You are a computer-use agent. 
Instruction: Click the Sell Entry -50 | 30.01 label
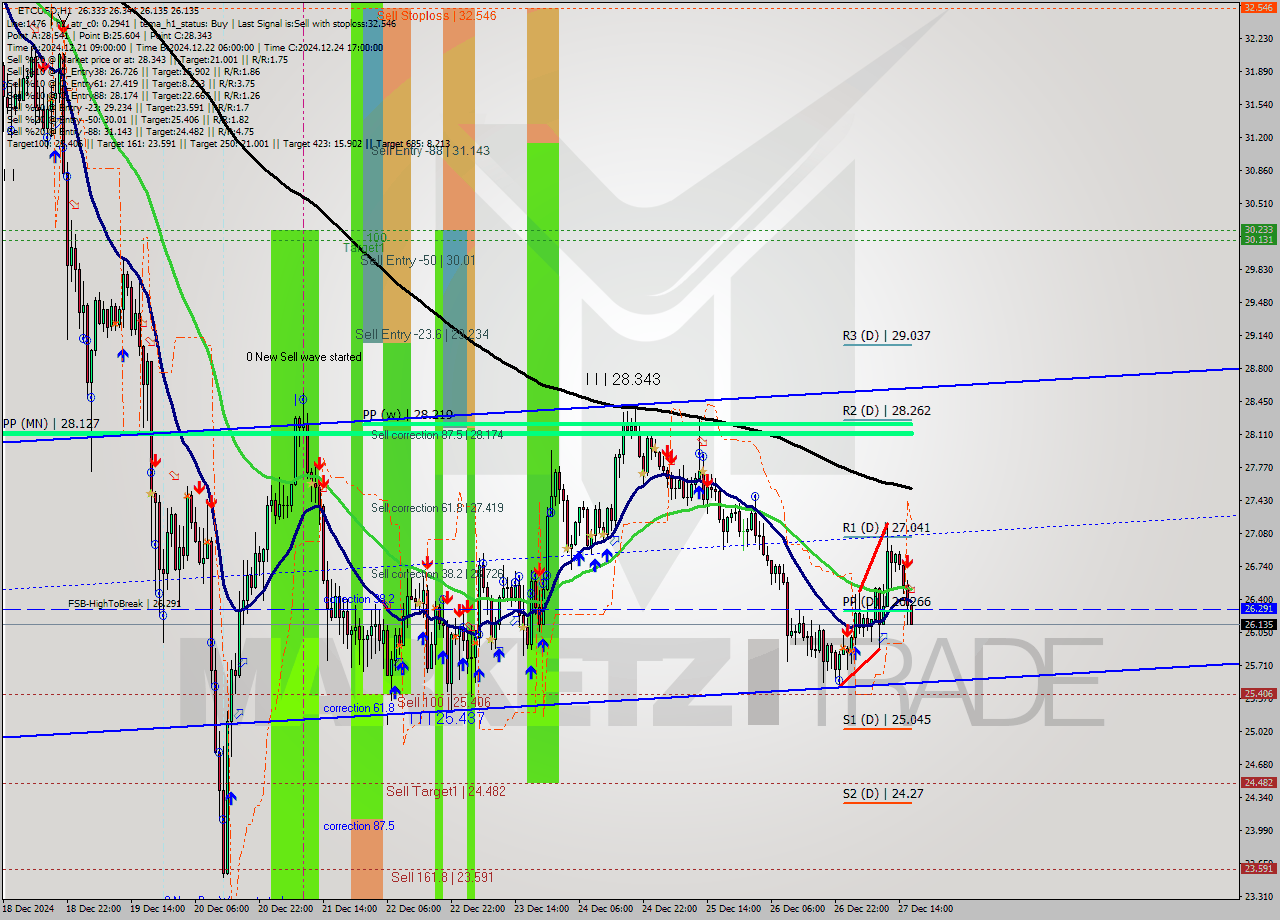coord(418,260)
